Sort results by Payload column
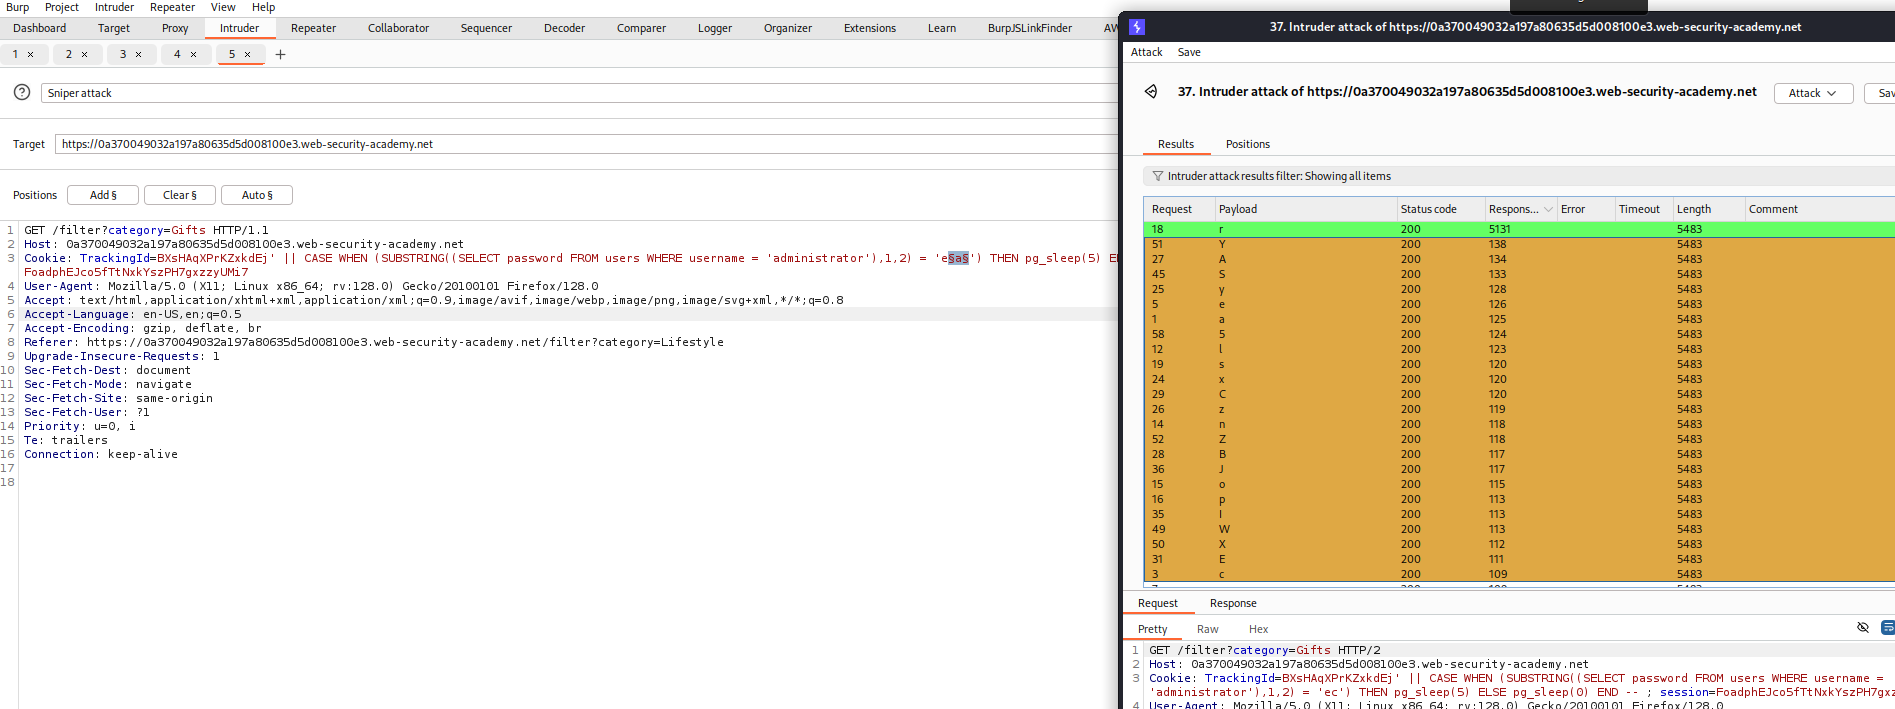The image size is (1895, 709). 1306,209
